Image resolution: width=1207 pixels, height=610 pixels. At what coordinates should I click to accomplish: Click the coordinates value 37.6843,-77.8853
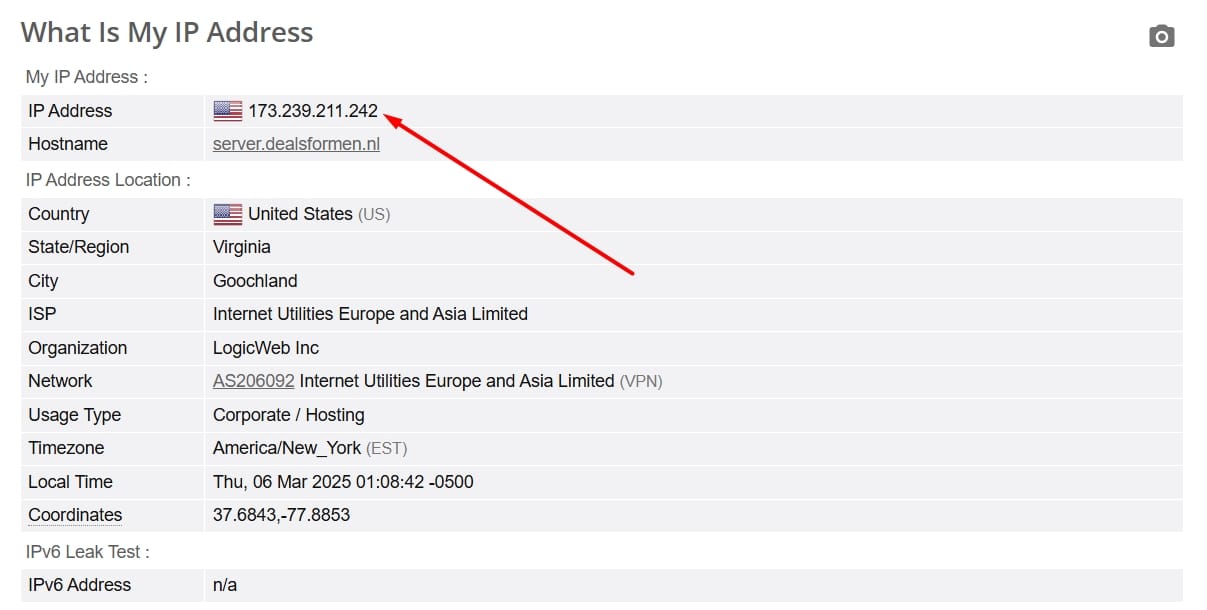point(282,515)
